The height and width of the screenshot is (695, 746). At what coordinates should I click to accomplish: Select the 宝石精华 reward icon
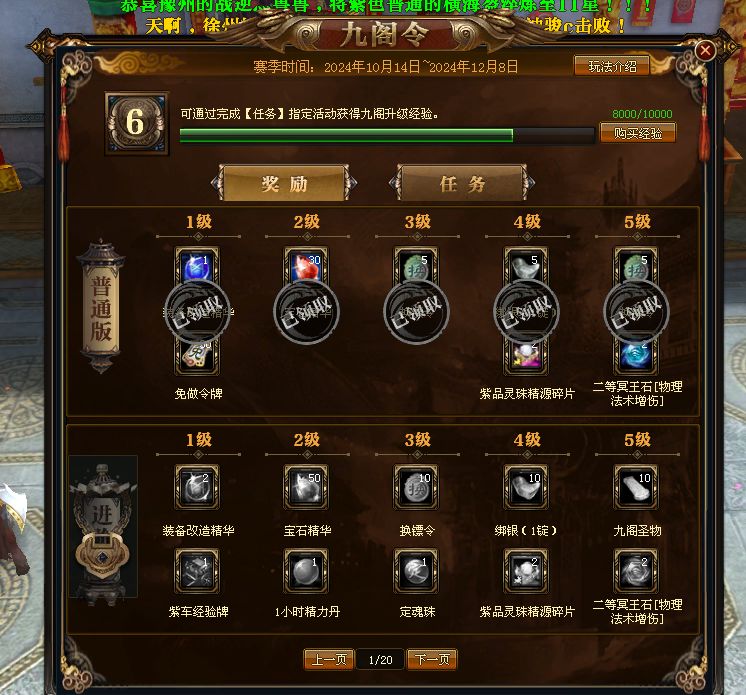click(x=306, y=487)
